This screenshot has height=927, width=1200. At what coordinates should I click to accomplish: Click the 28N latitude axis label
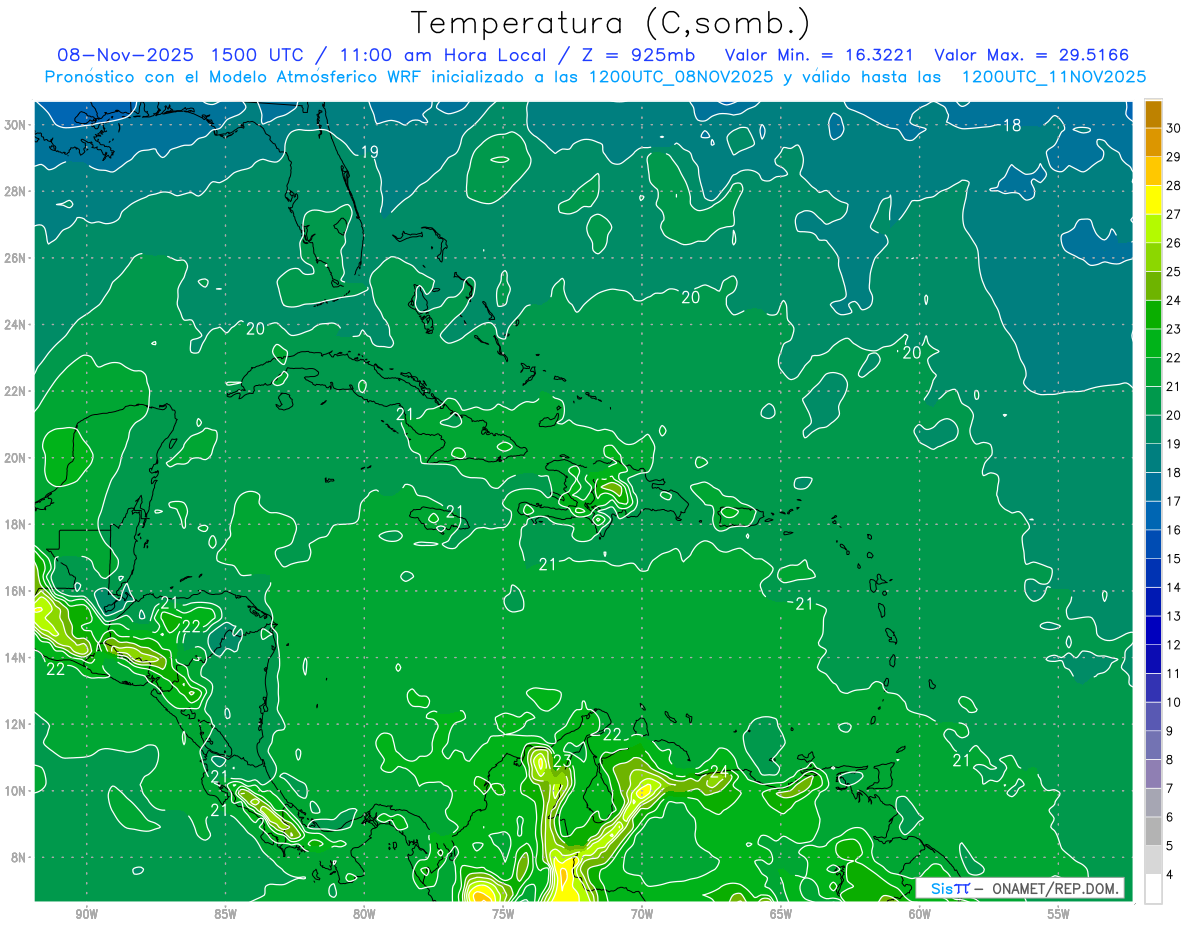17,191
